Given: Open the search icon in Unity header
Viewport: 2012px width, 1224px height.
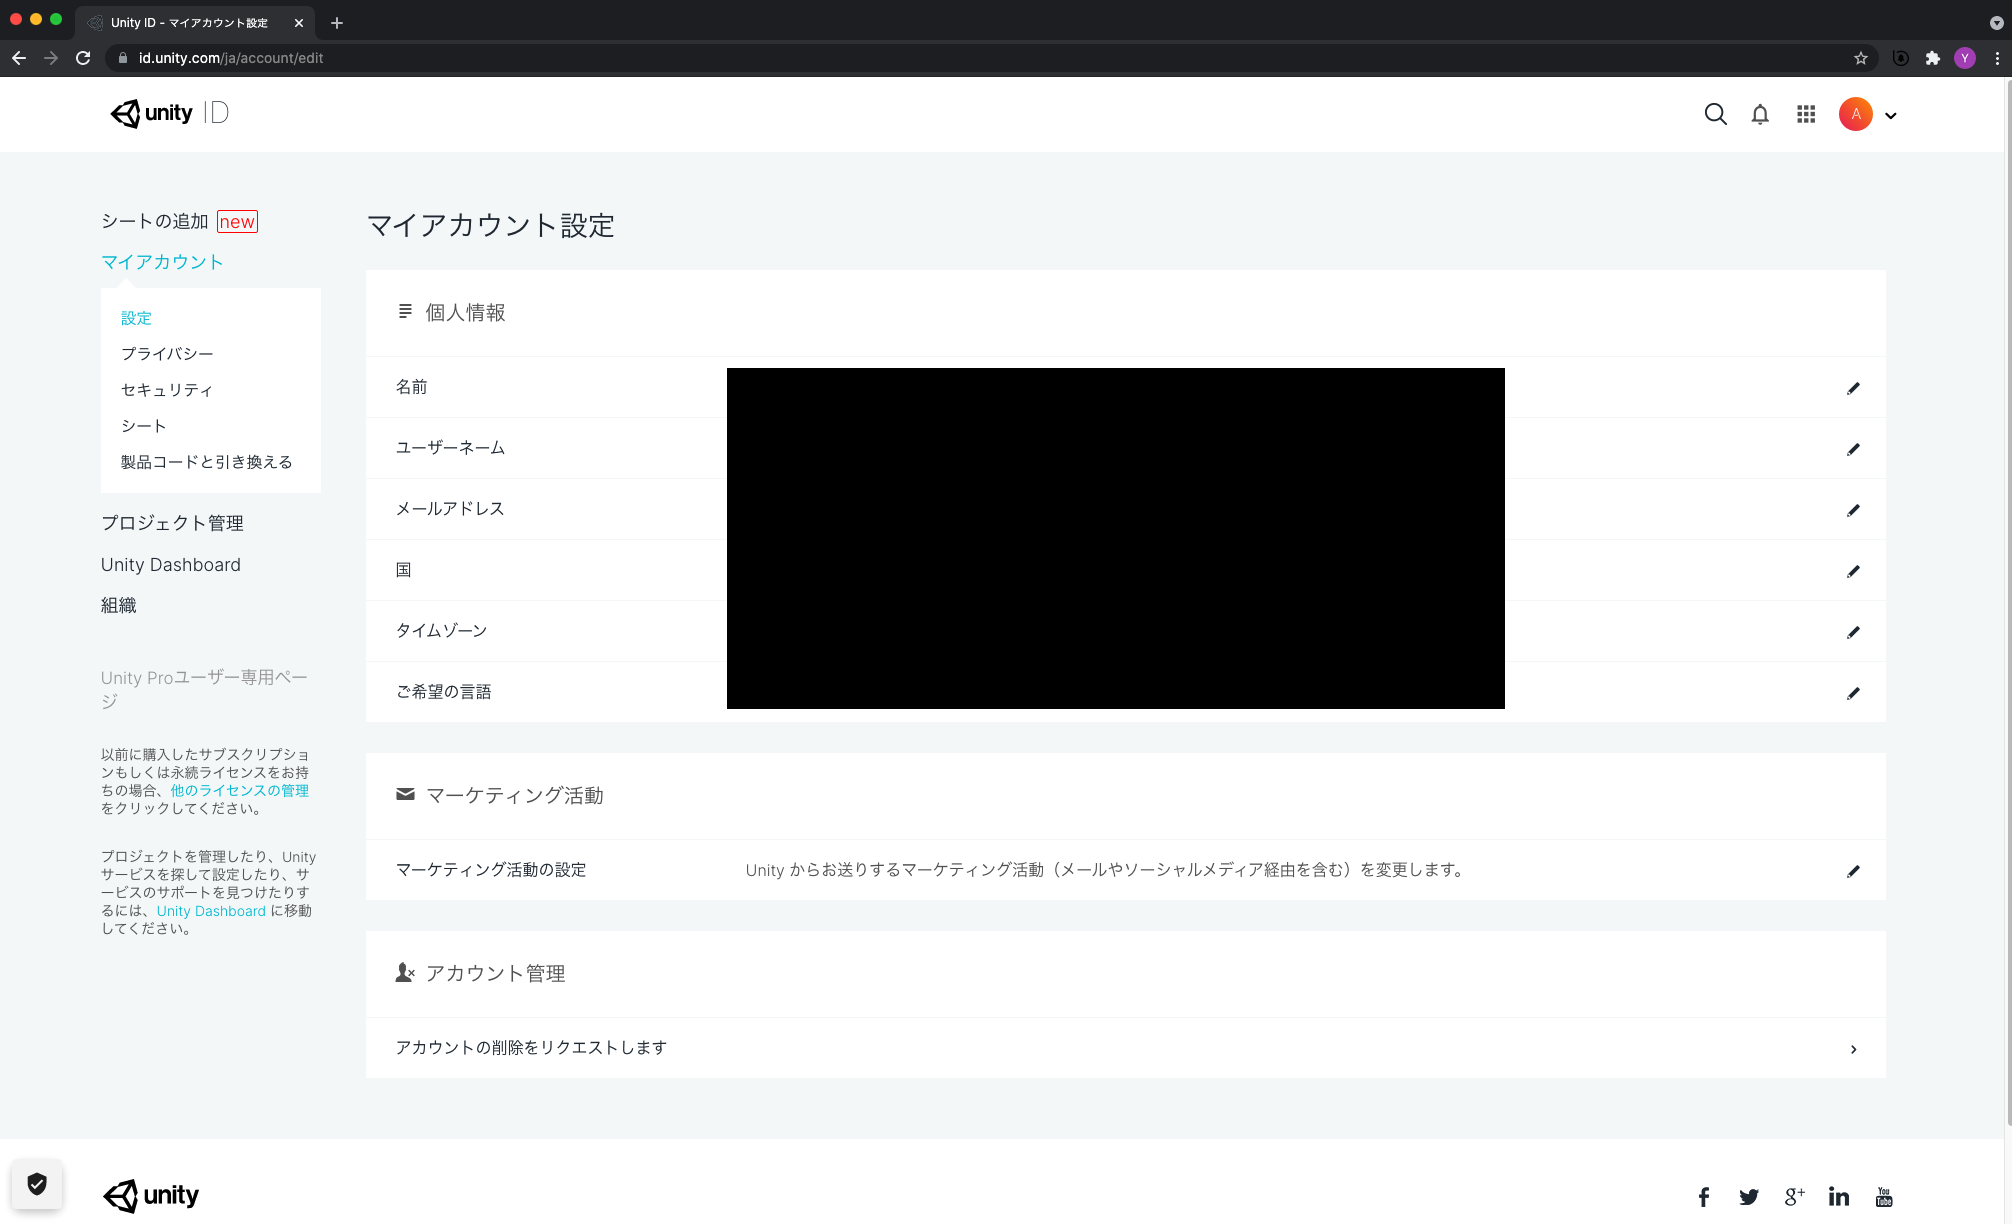Looking at the screenshot, I should (x=1715, y=114).
